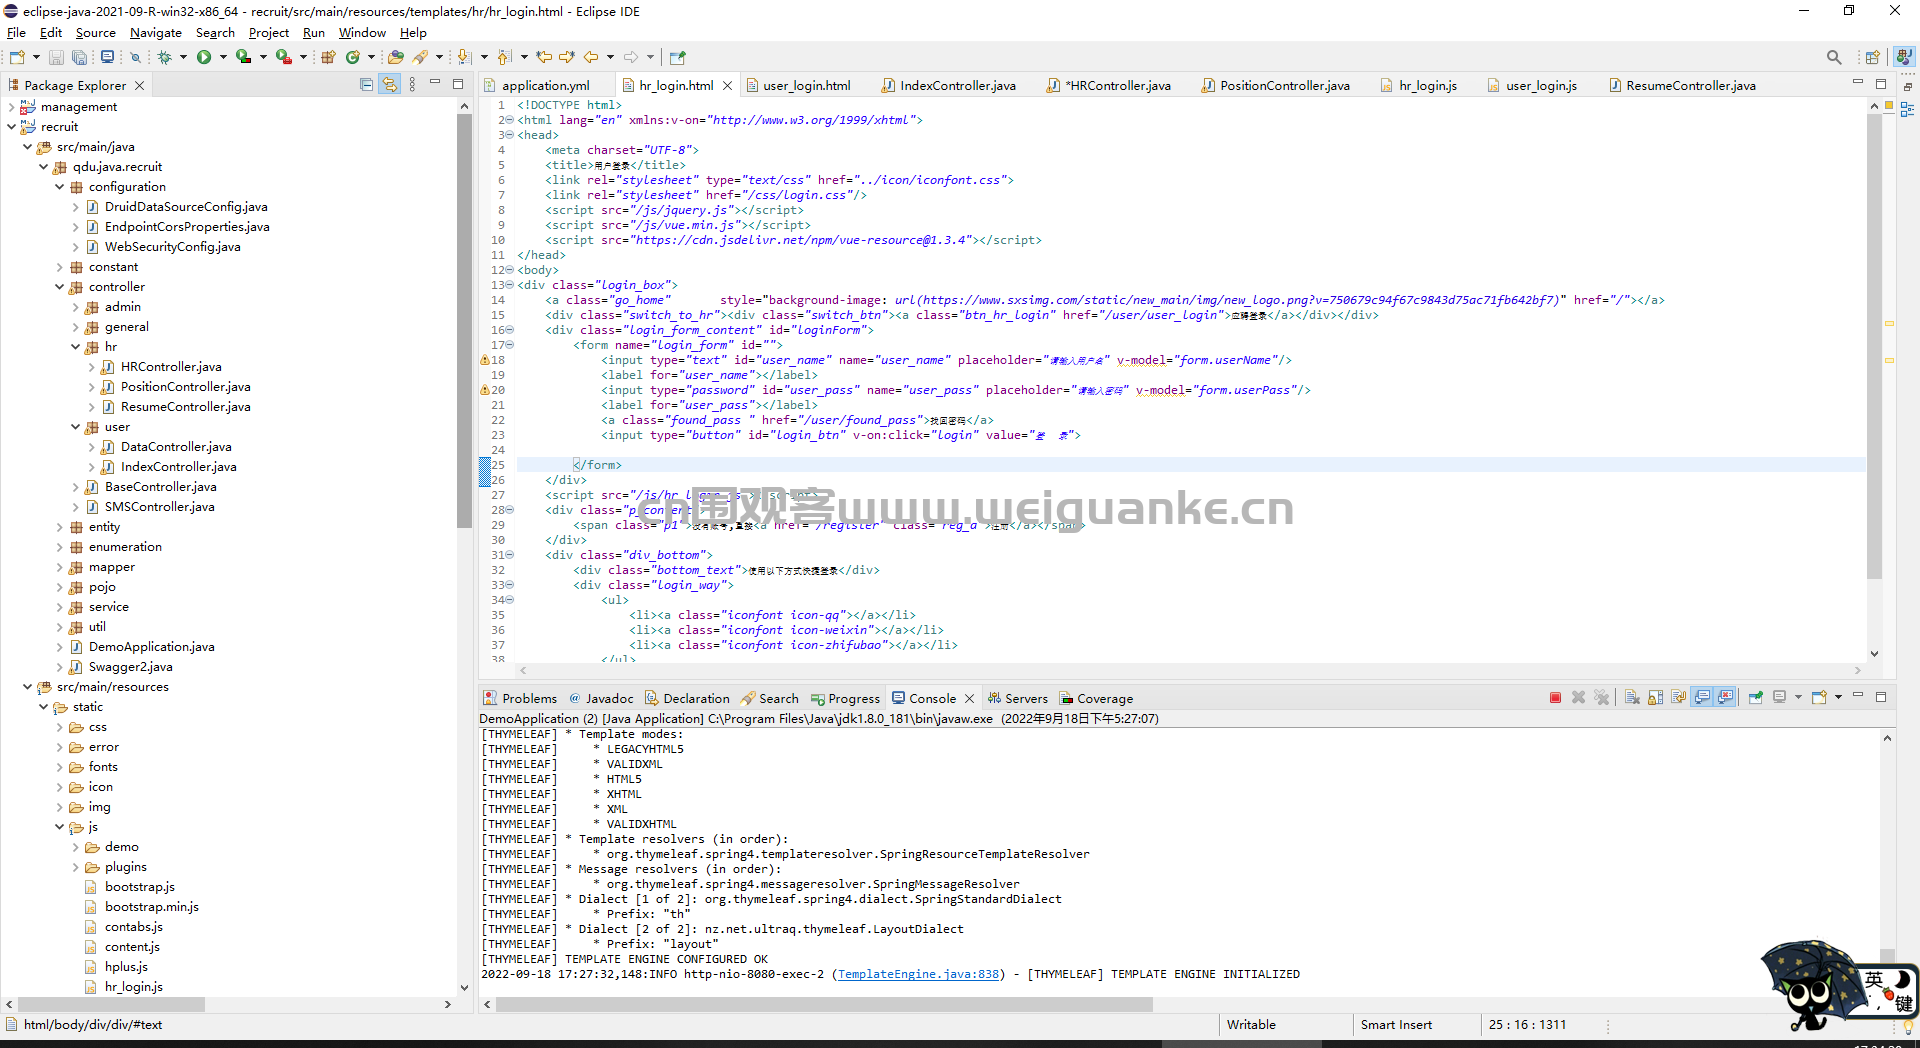This screenshot has height=1048, width=1920.
Task: Click the red Terminate button in Console
Action: click(x=1555, y=698)
